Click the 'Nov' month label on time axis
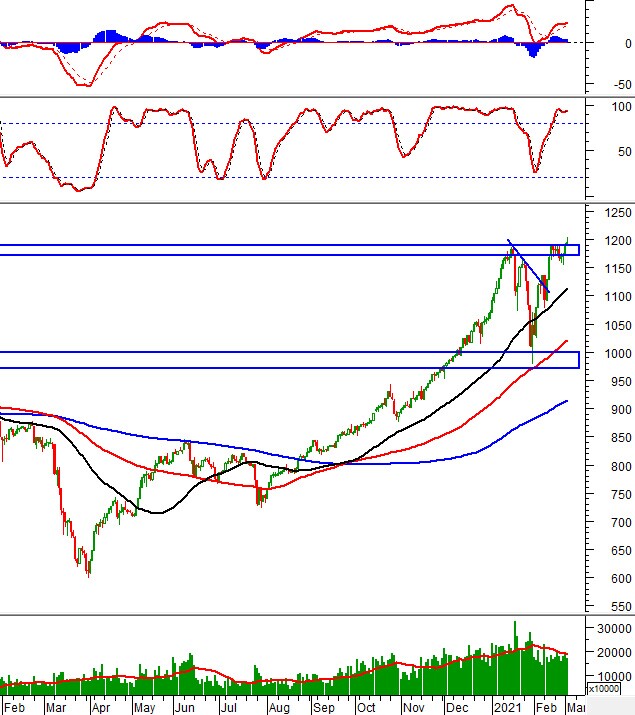Image resolution: width=635 pixels, height=715 pixels. coord(413,708)
